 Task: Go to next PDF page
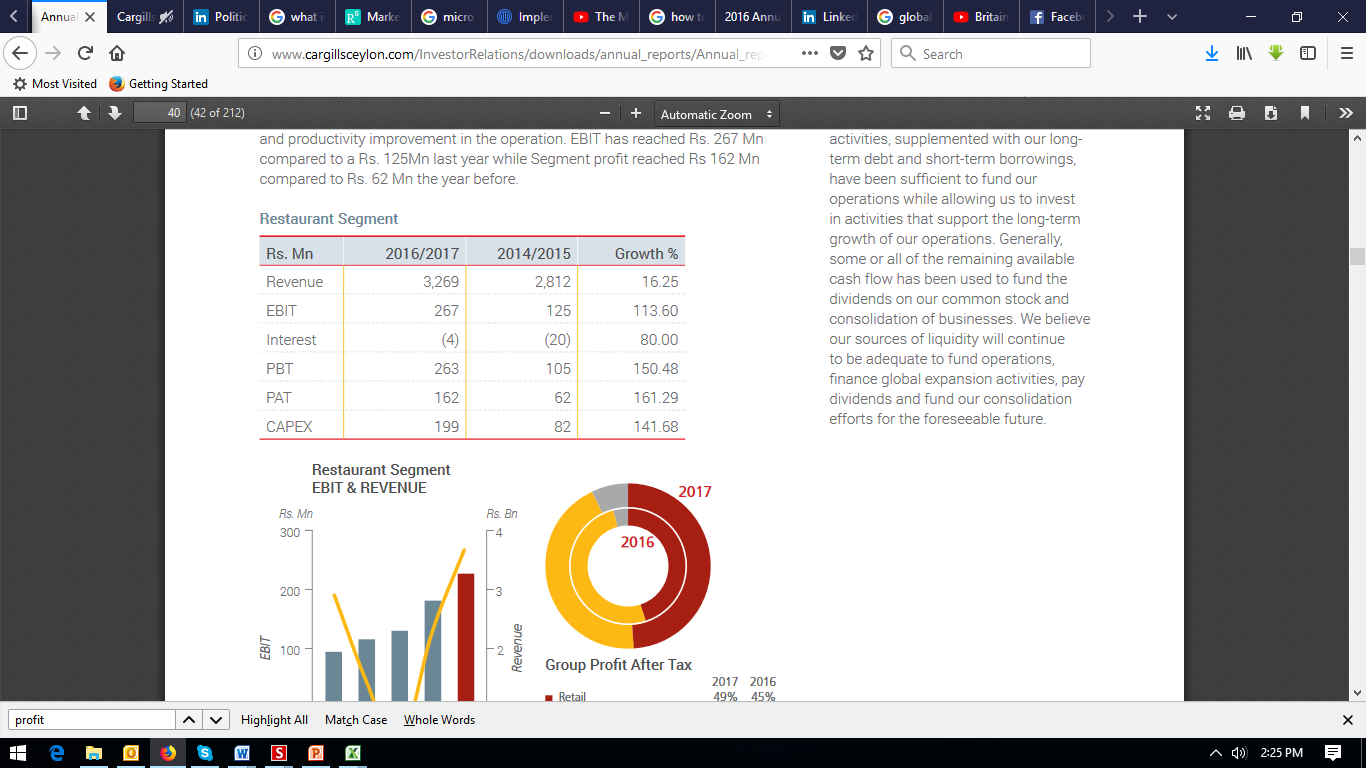(114, 113)
